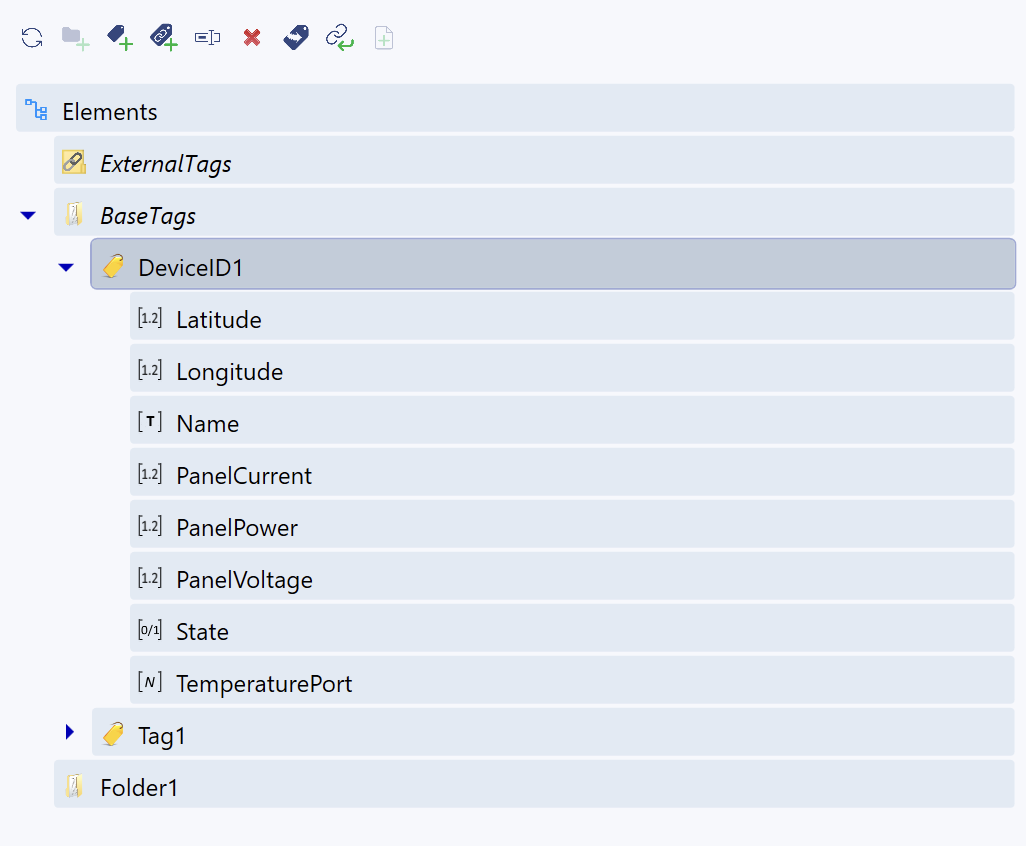Click the add tag icon
1026x846 pixels.
(120, 38)
